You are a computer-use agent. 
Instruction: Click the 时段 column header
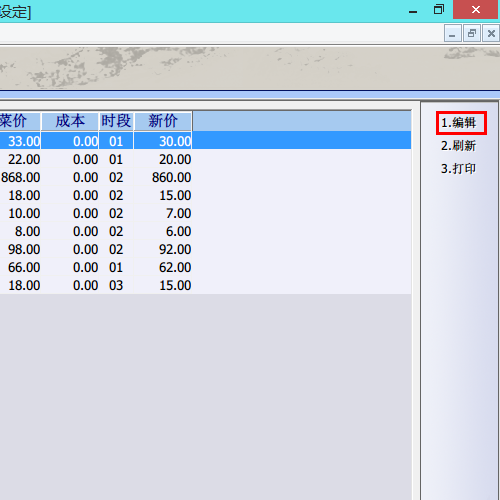pos(116,121)
